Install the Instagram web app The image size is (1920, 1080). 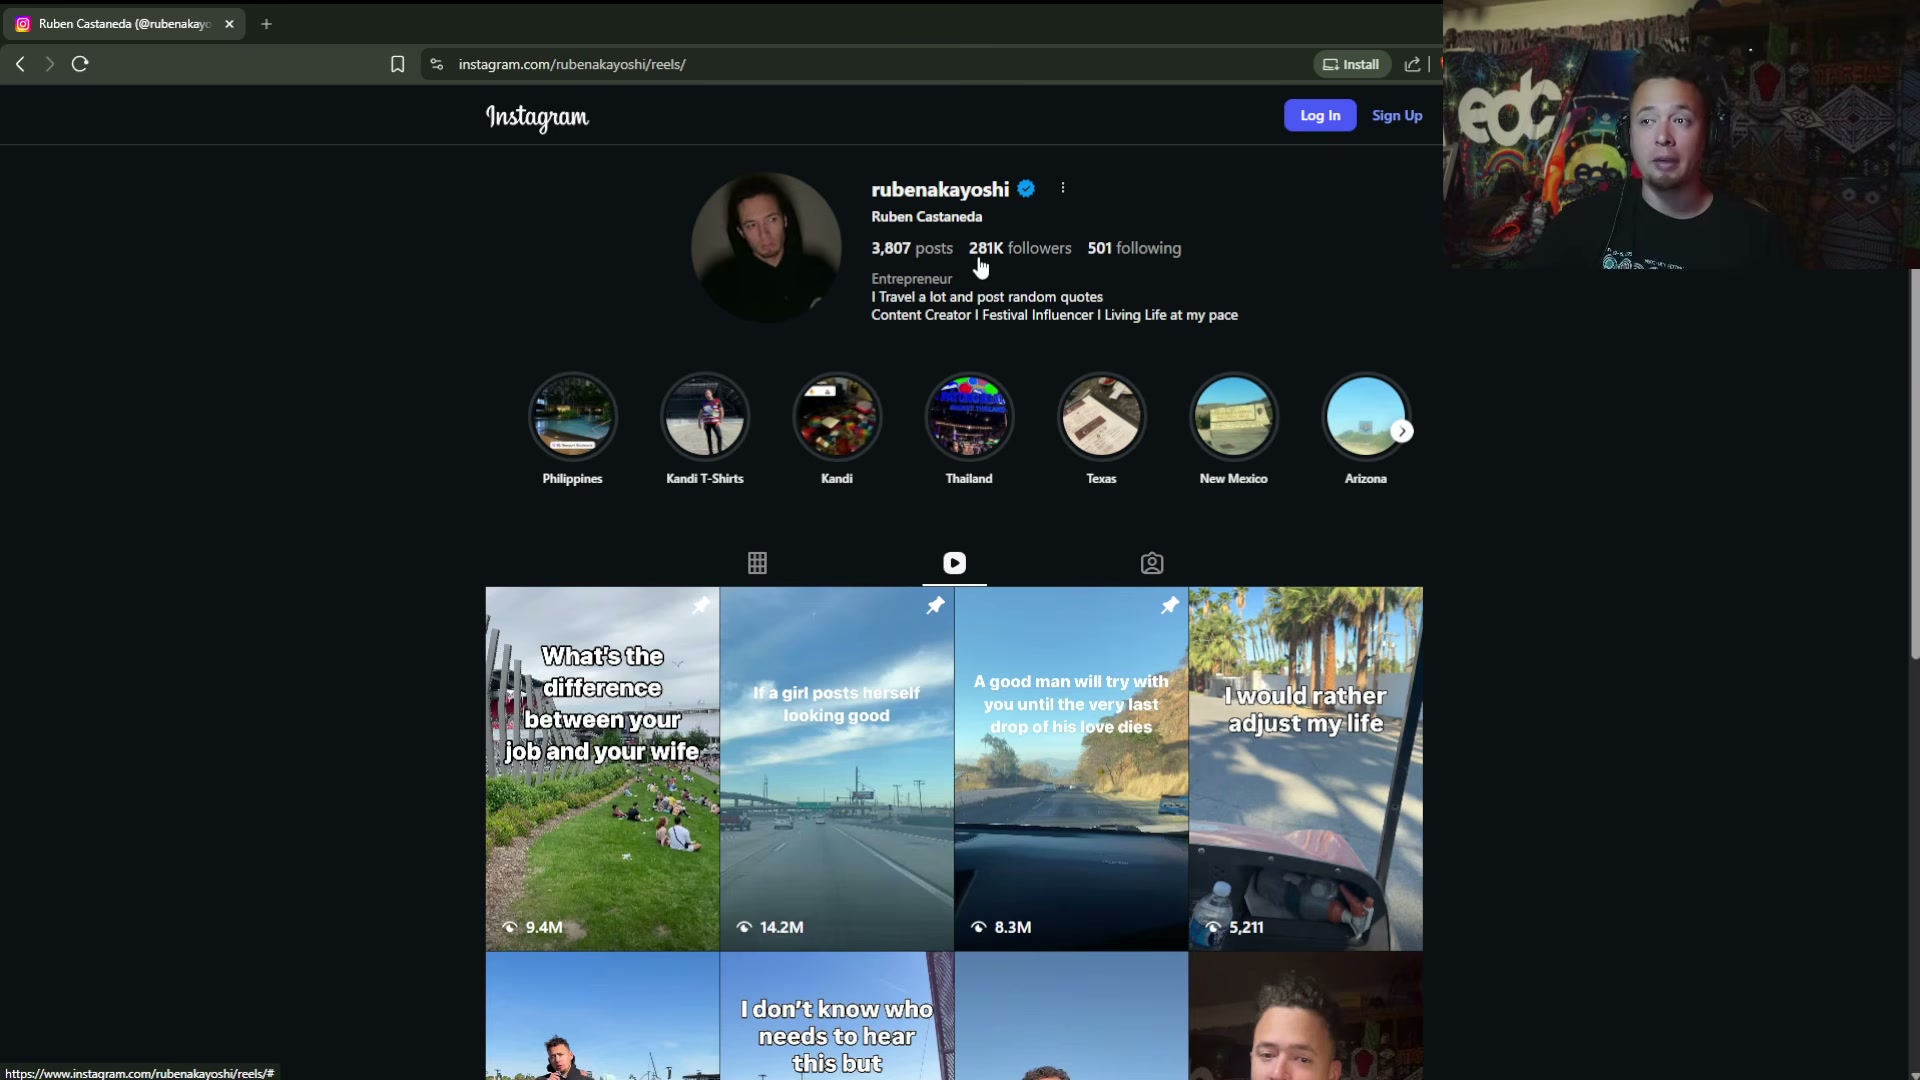click(x=1351, y=64)
